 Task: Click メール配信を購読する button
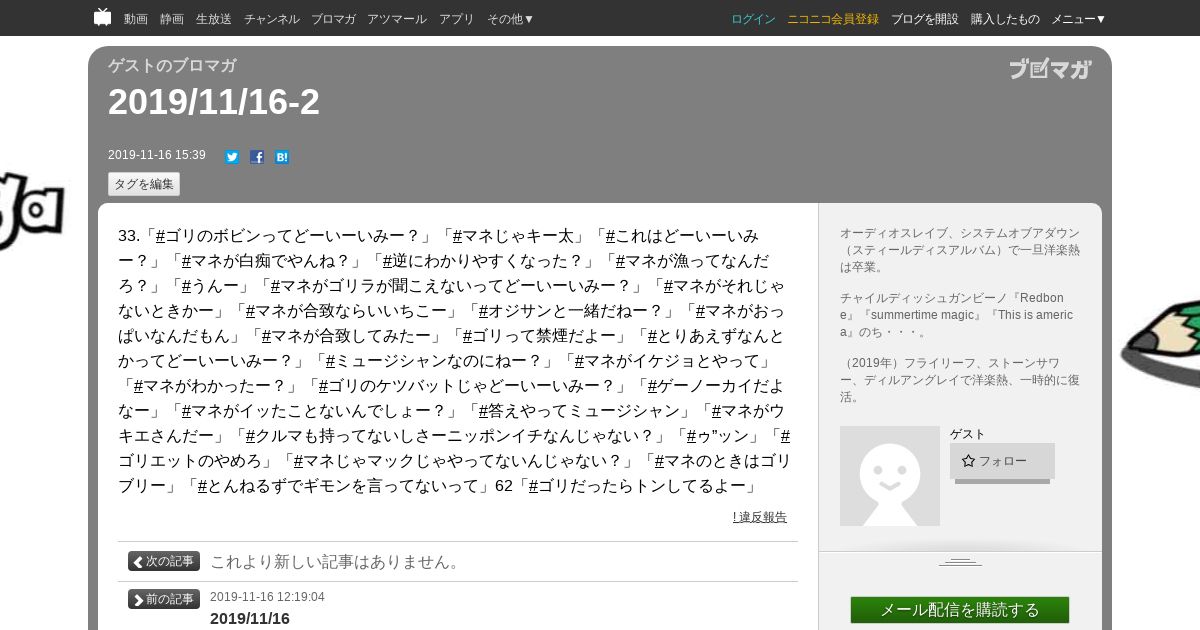(960, 610)
